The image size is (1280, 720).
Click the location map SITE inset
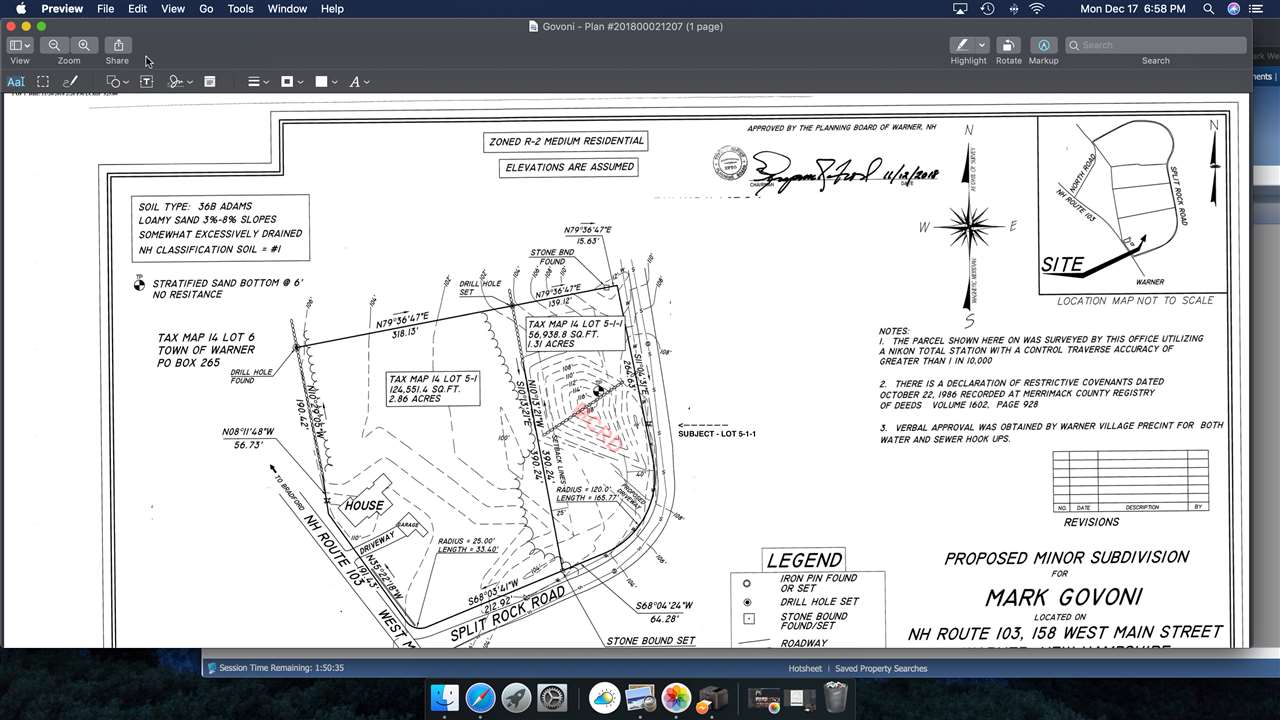coord(1133,205)
